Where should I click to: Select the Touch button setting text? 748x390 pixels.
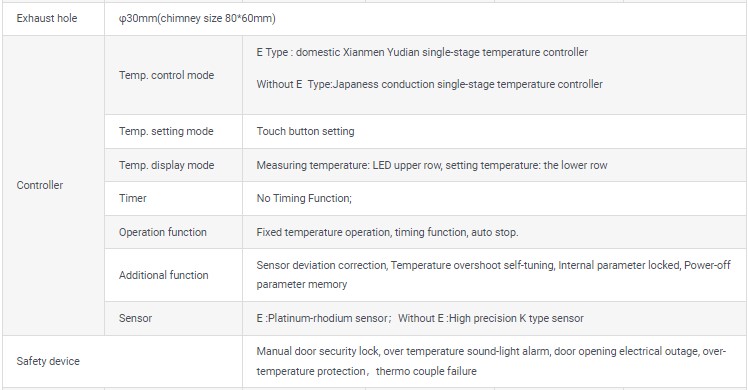pos(305,132)
